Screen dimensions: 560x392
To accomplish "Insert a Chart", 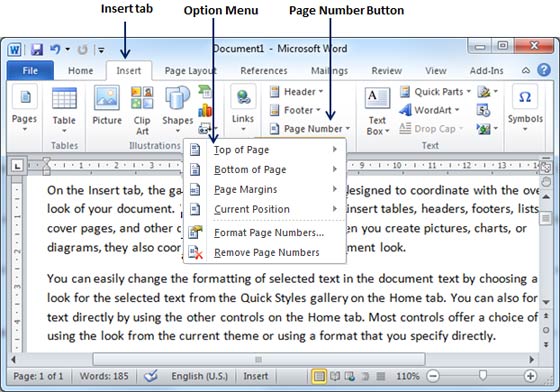I will point(205,110).
